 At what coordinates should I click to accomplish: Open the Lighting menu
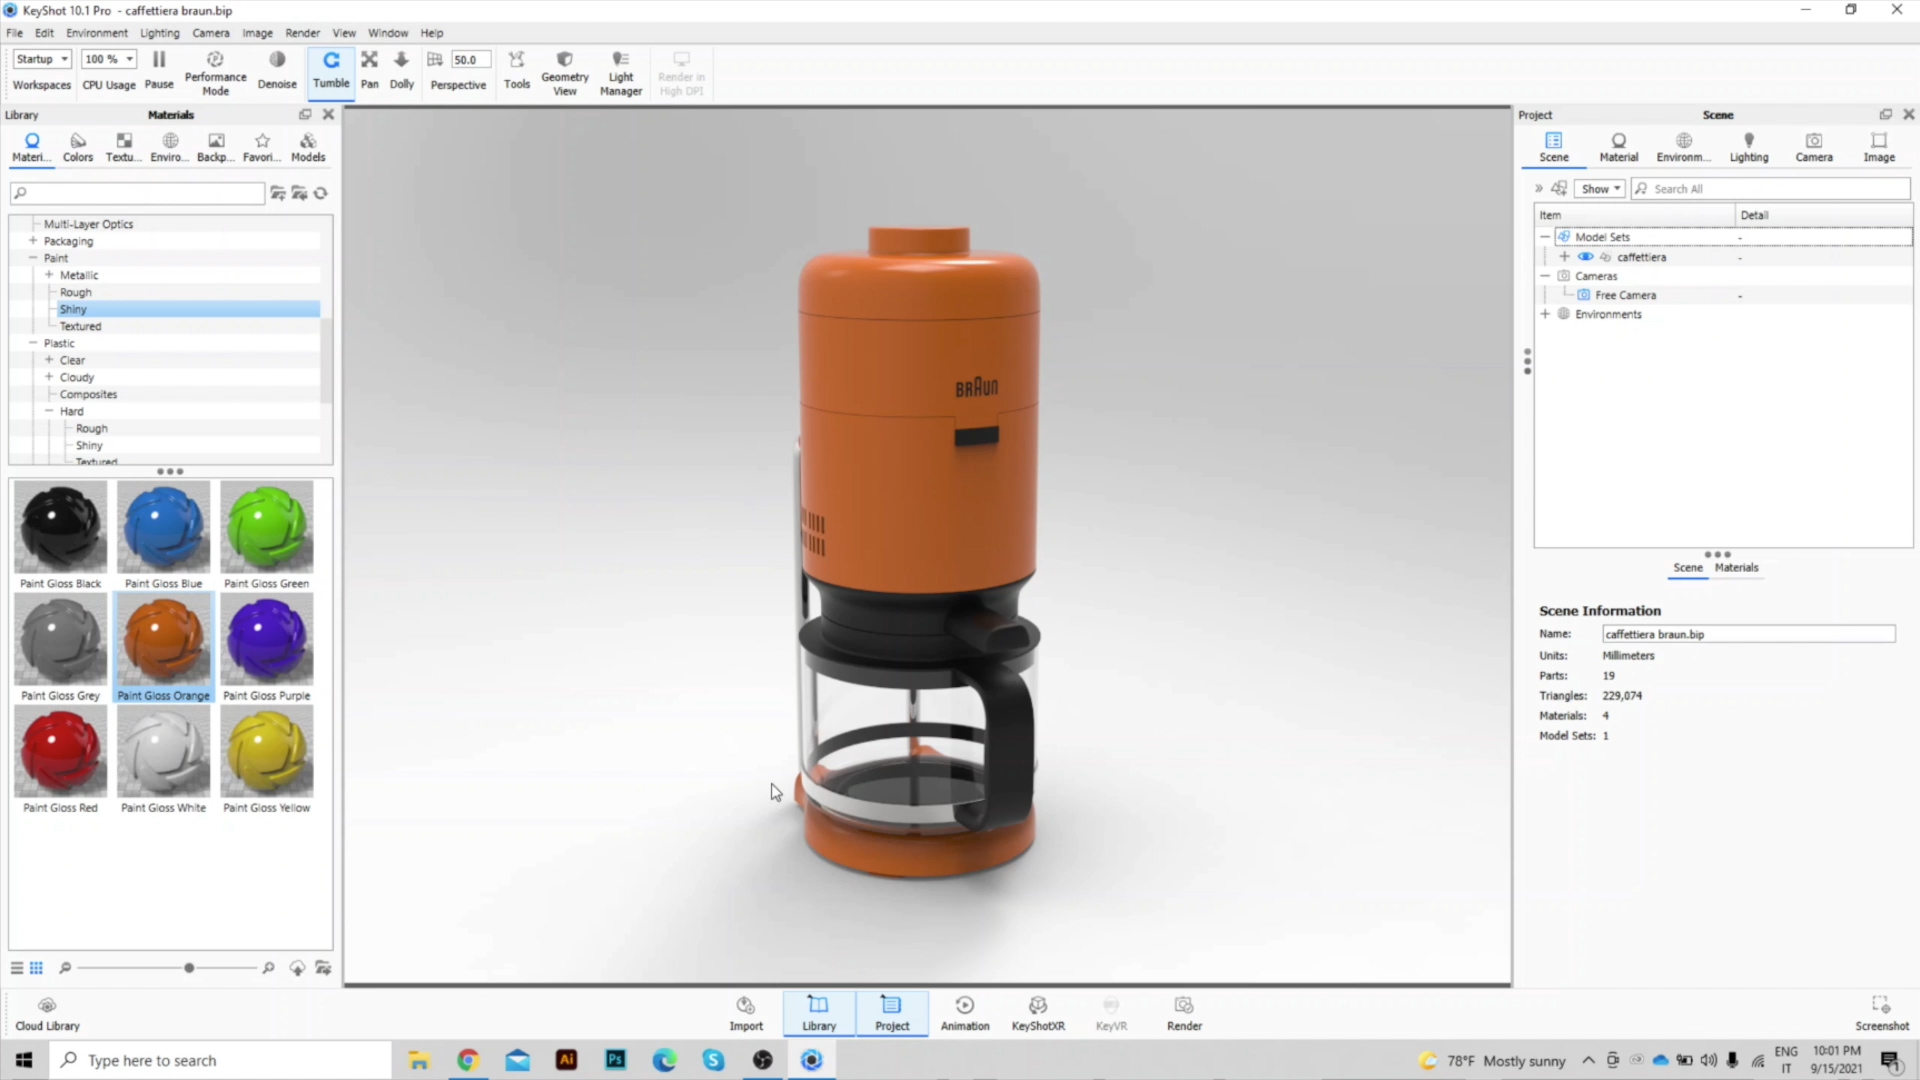coord(160,33)
